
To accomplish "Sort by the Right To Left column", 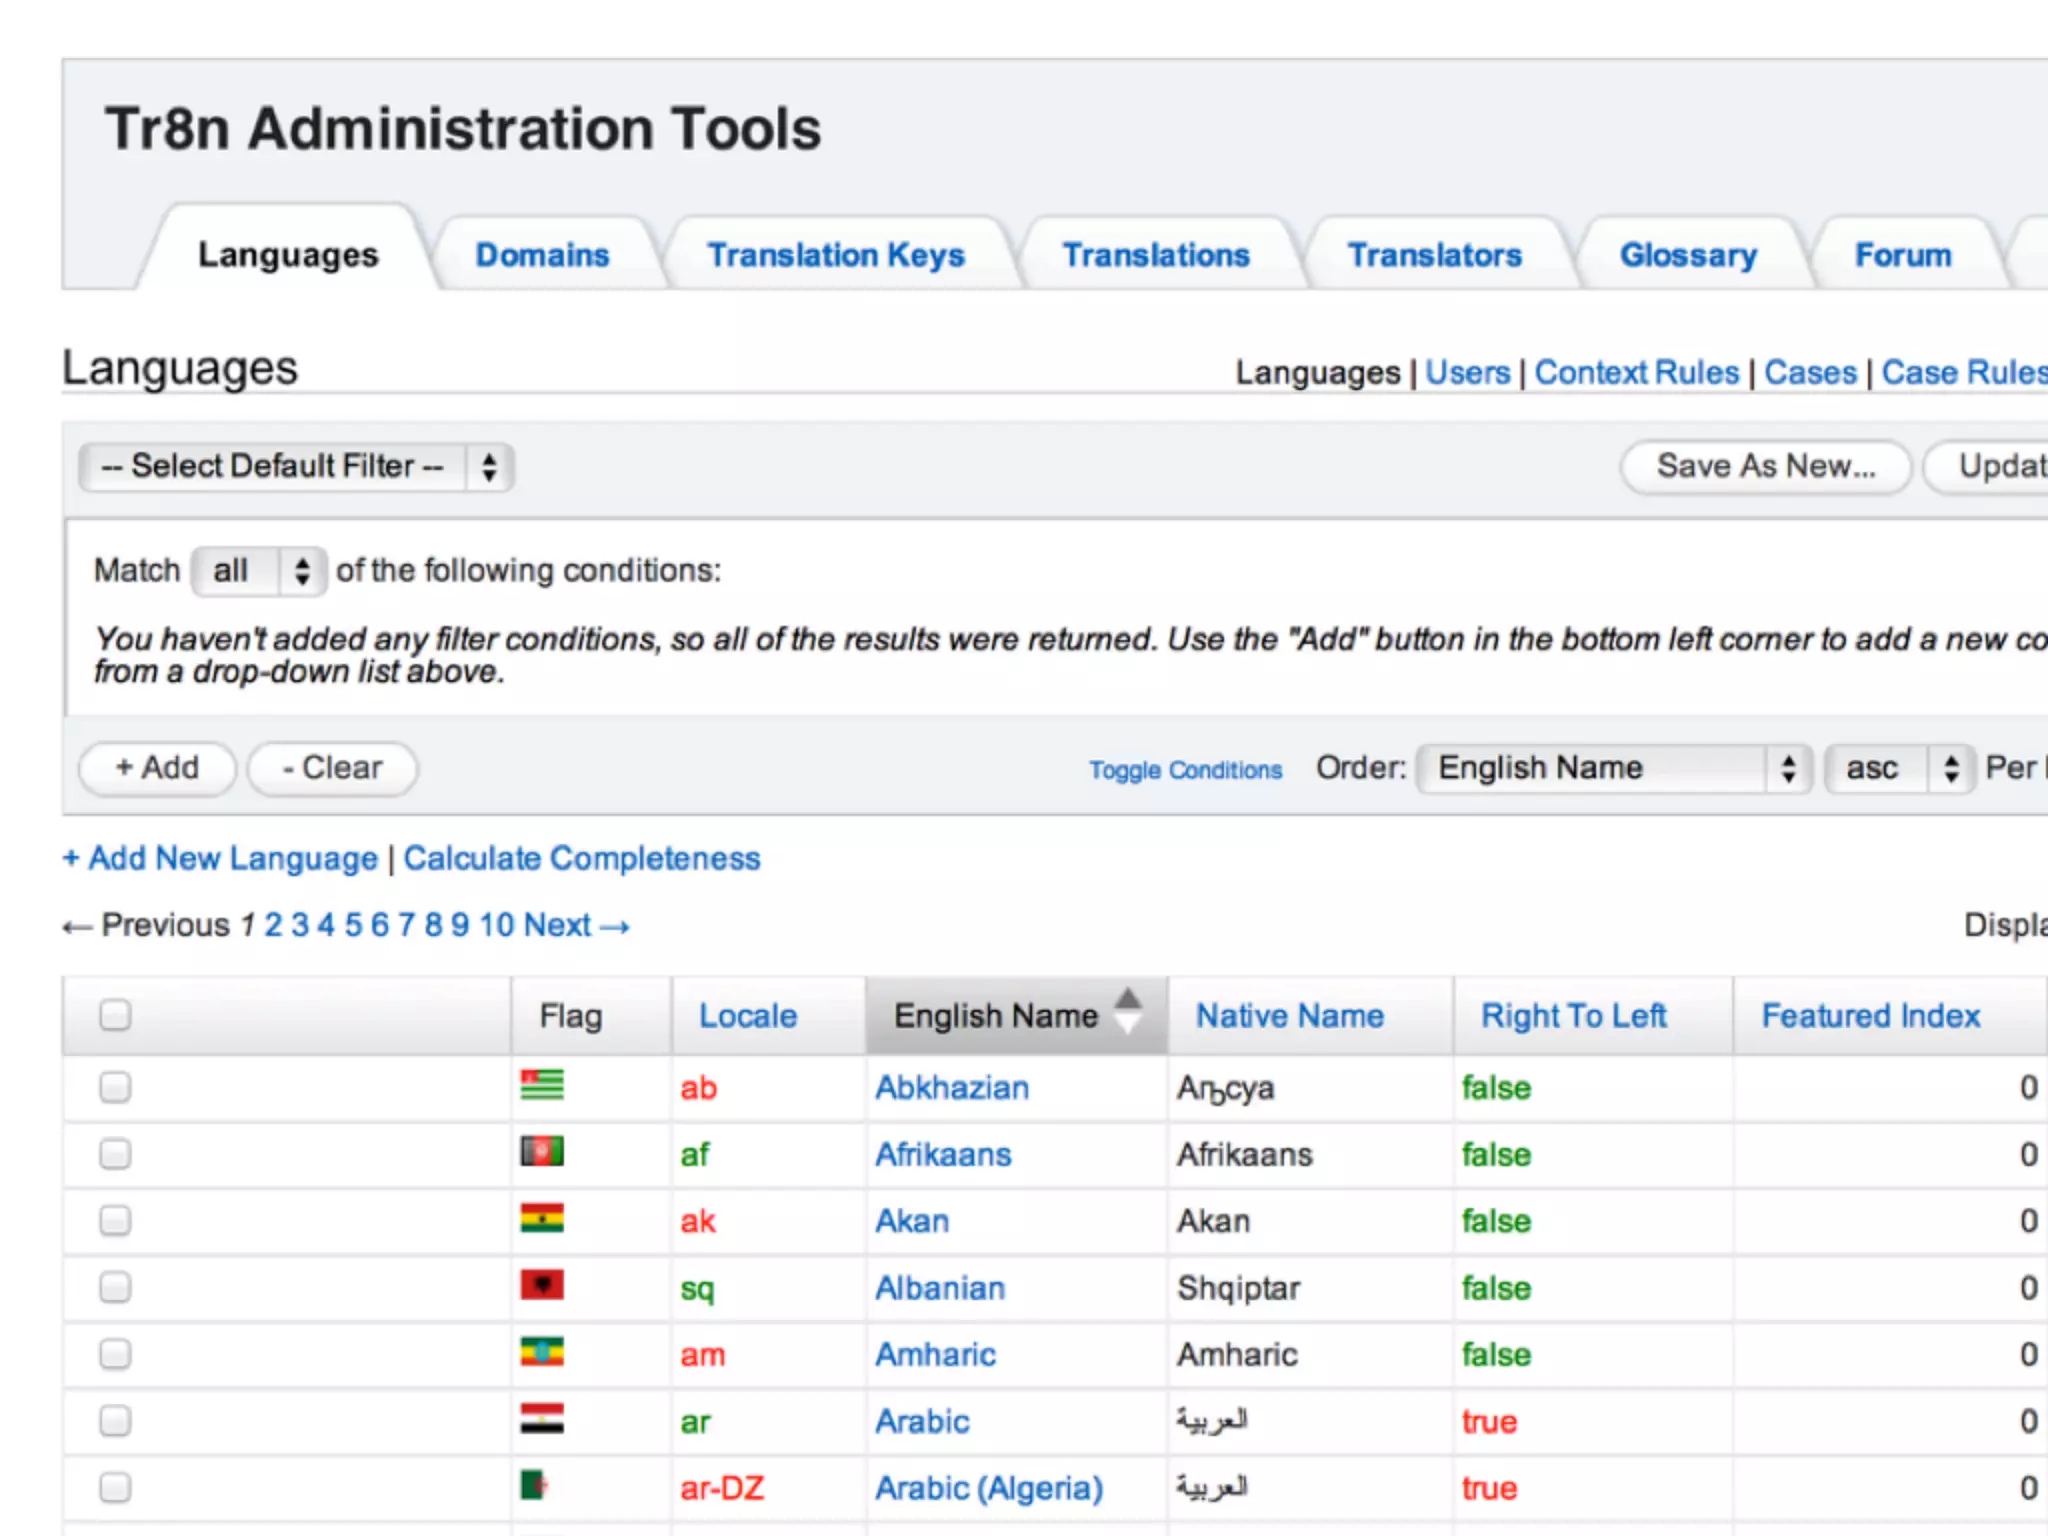I will tap(1573, 1016).
